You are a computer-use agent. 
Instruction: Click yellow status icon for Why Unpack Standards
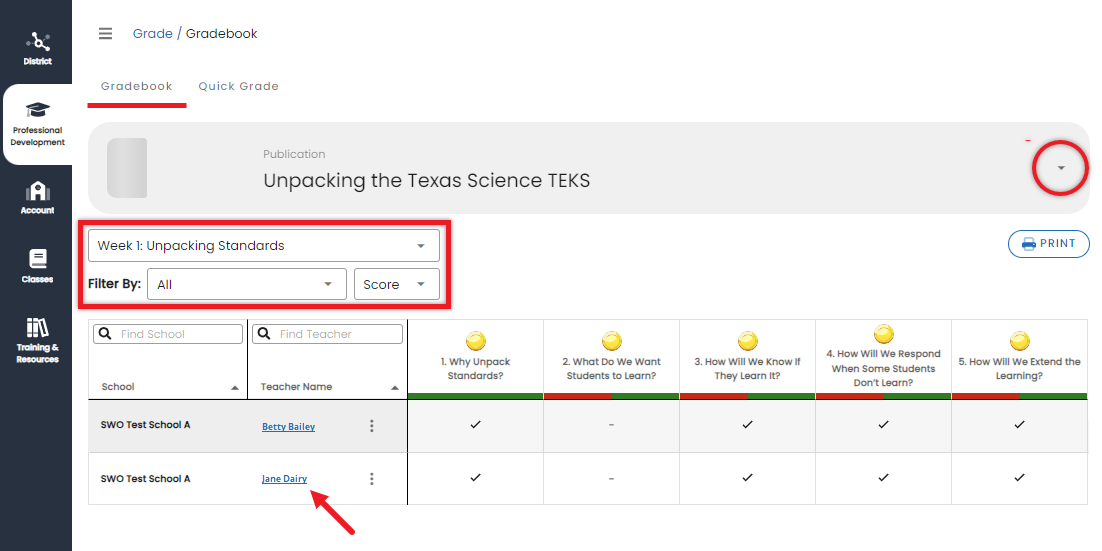(x=476, y=341)
